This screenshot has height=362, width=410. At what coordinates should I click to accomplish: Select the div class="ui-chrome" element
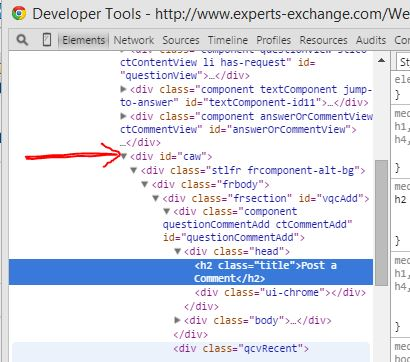coord(280,293)
